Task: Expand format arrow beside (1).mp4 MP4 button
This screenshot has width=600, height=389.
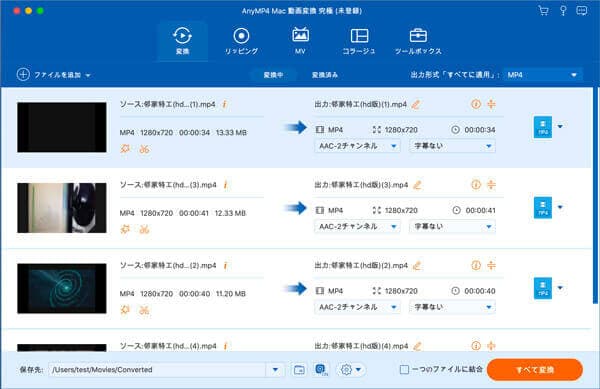Action: (x=560, y=126)
